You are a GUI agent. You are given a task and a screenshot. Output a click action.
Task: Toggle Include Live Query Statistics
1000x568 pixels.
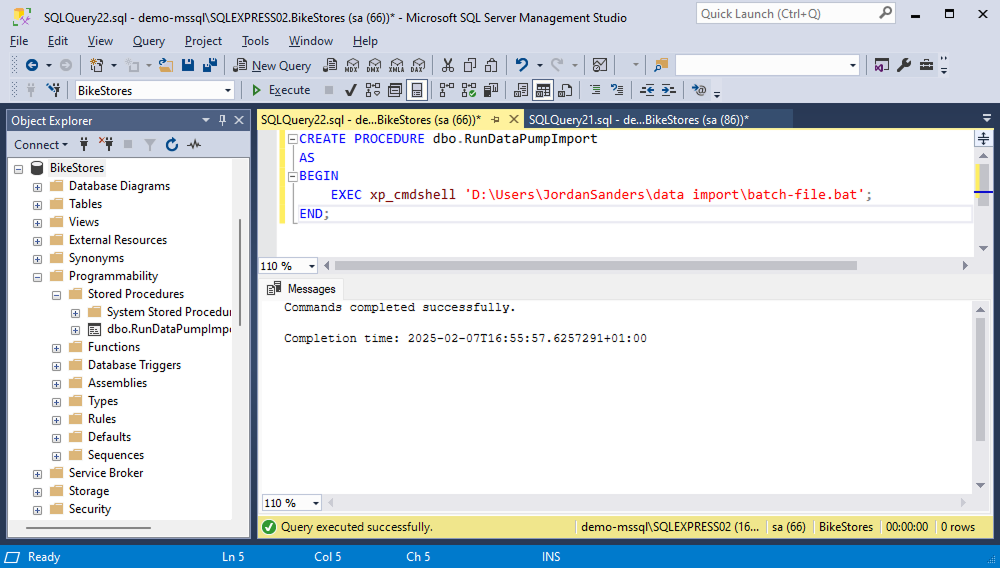pos(469,91)
